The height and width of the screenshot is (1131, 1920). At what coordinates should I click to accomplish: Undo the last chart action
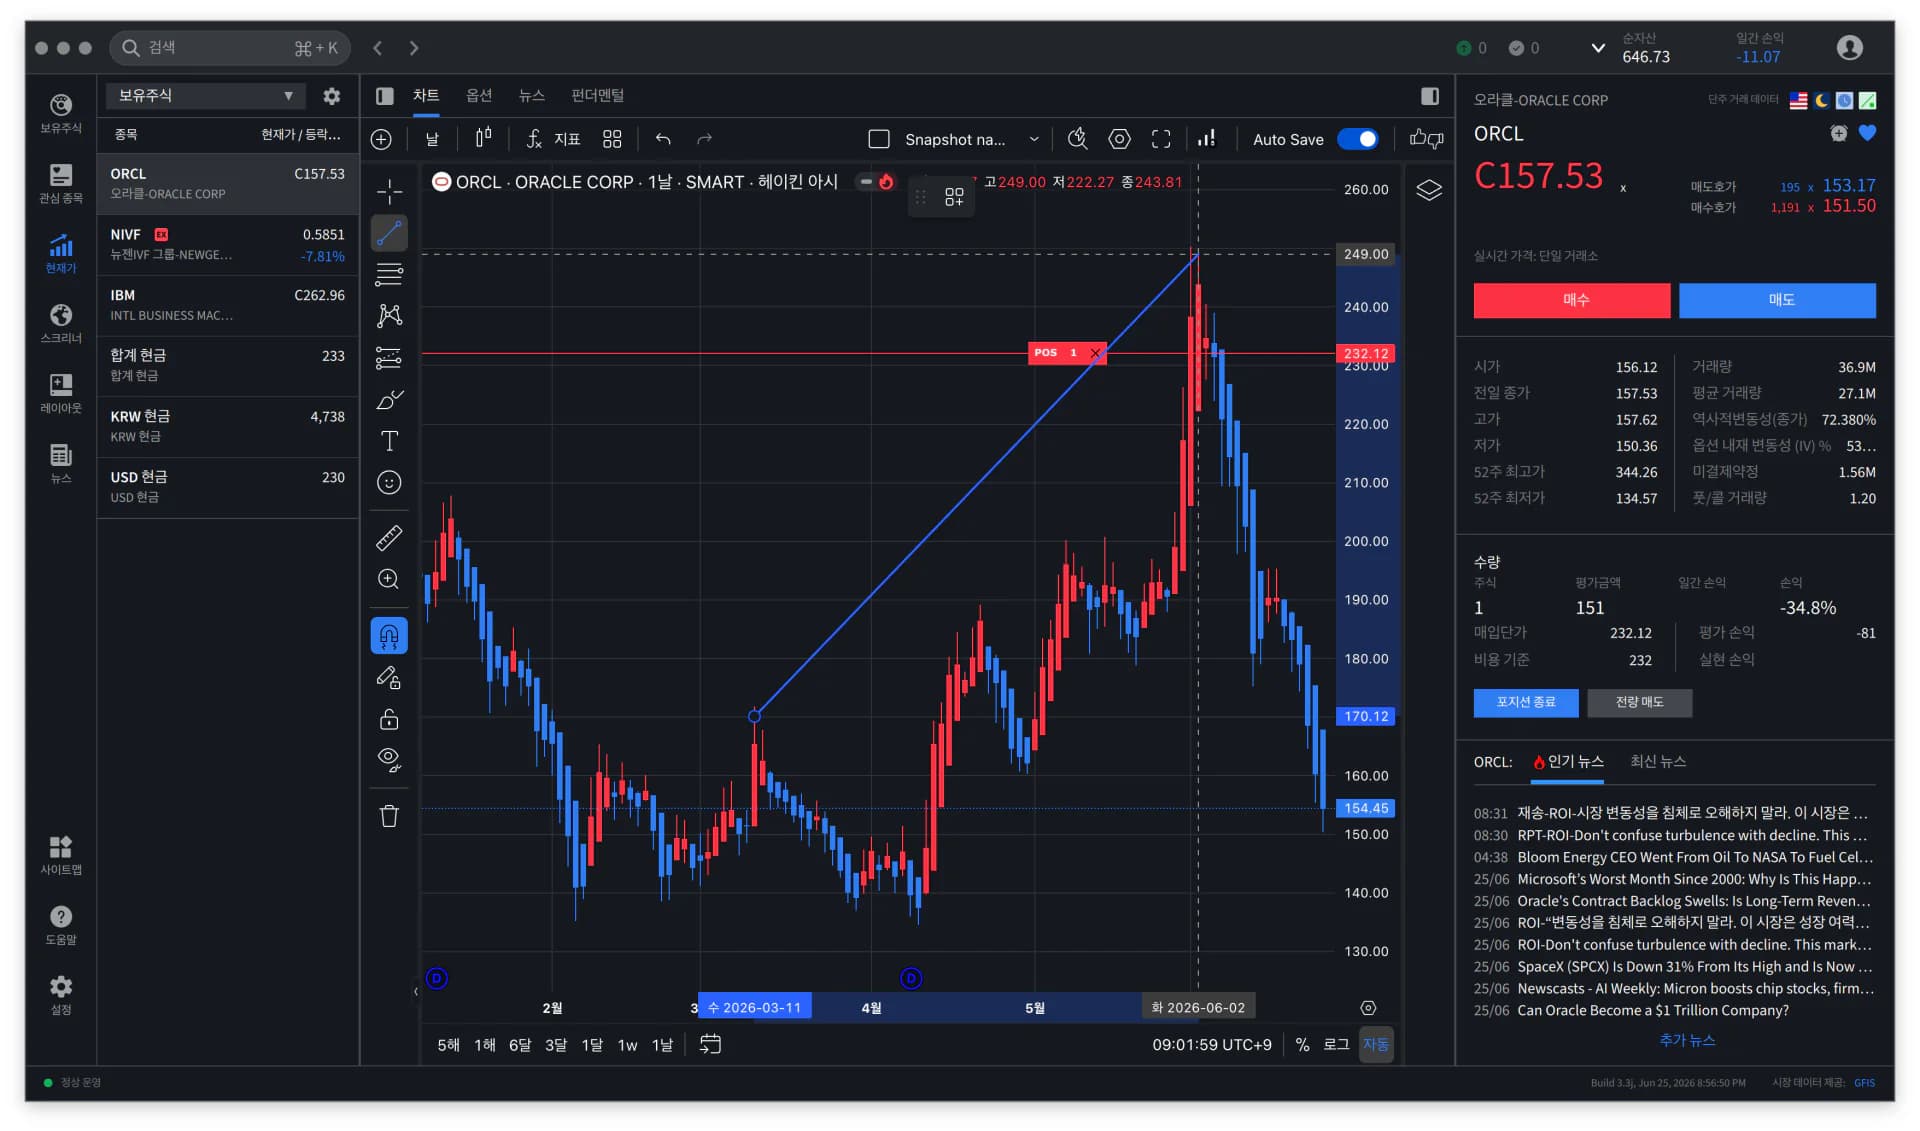click(x=663, y=139)
